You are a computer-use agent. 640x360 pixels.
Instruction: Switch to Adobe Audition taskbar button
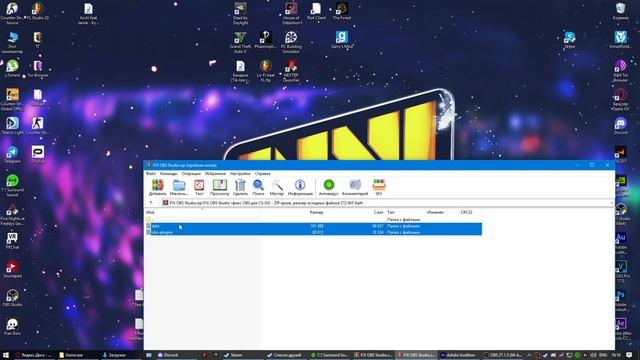458,355
